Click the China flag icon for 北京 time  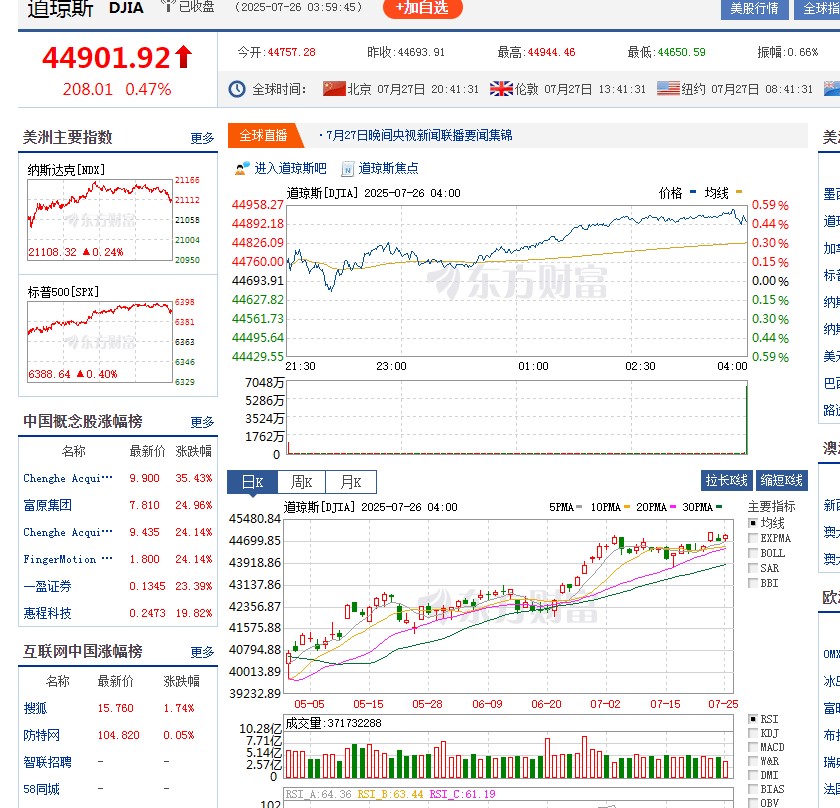[x=334, y=88]
